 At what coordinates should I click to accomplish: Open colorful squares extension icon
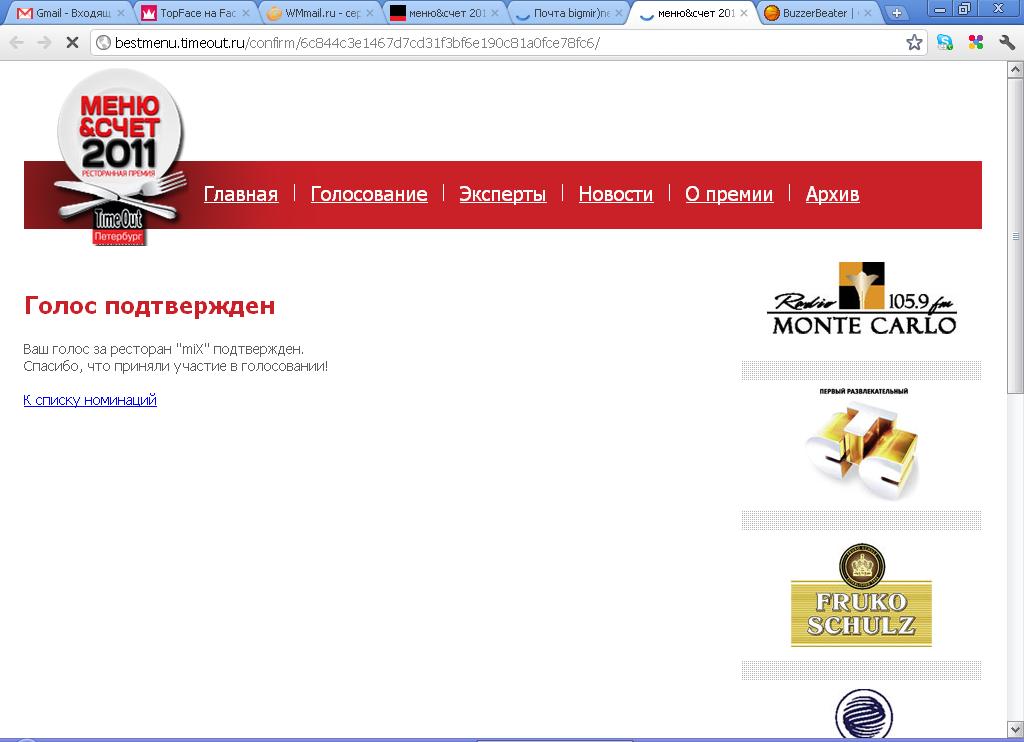click(x=976, y=42)
